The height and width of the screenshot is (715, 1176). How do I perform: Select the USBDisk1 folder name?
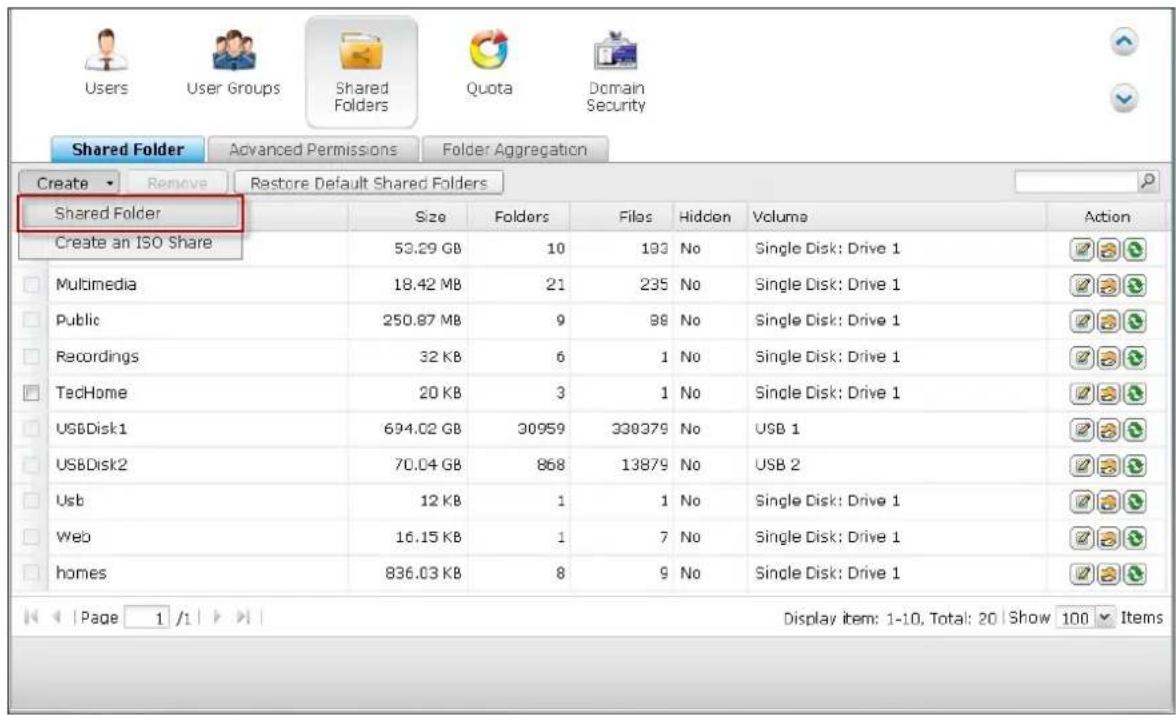[x=92, y=428]
